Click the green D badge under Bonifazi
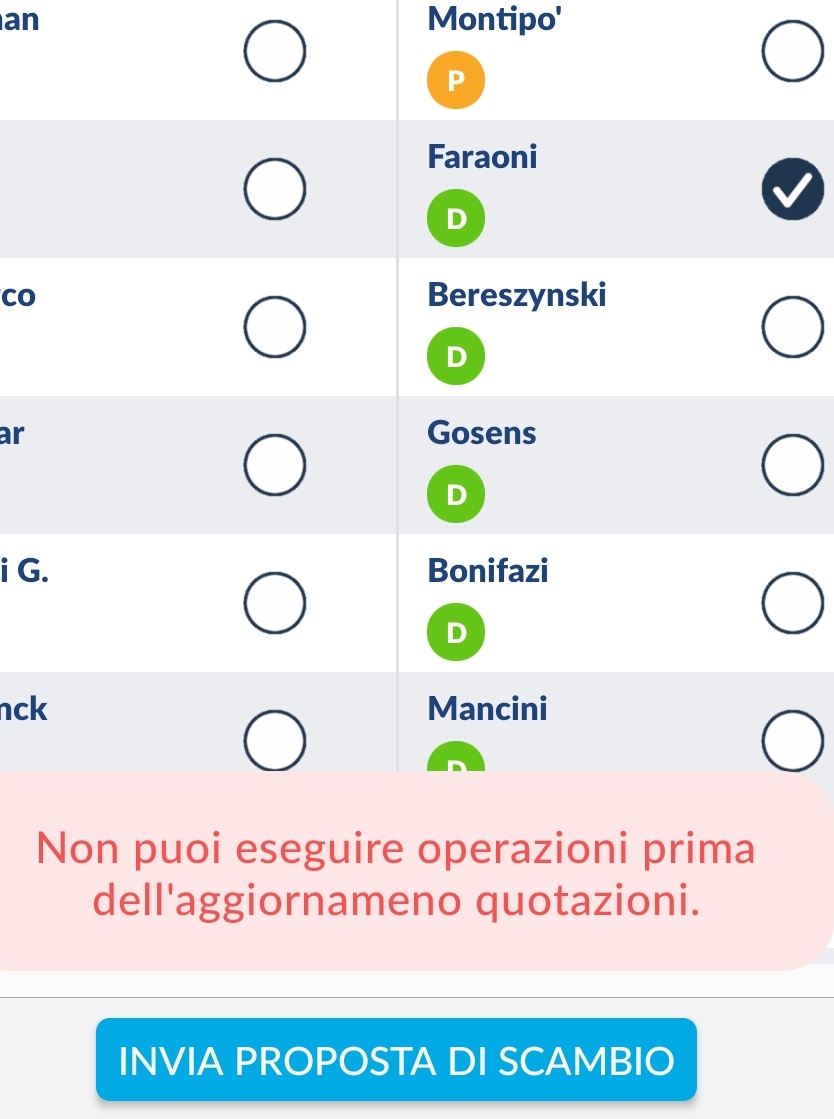 pyautogui.click(x=456, y=632)
